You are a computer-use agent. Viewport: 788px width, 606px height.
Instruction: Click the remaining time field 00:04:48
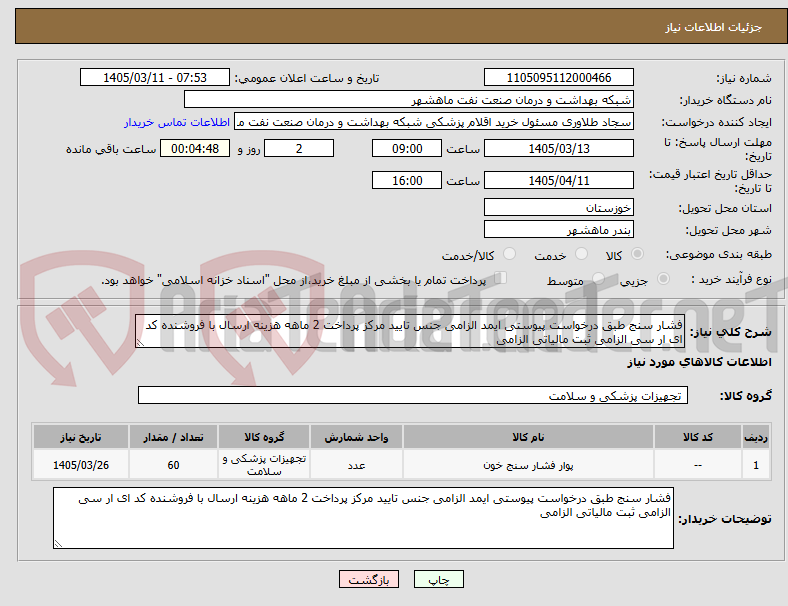(195, 148)
